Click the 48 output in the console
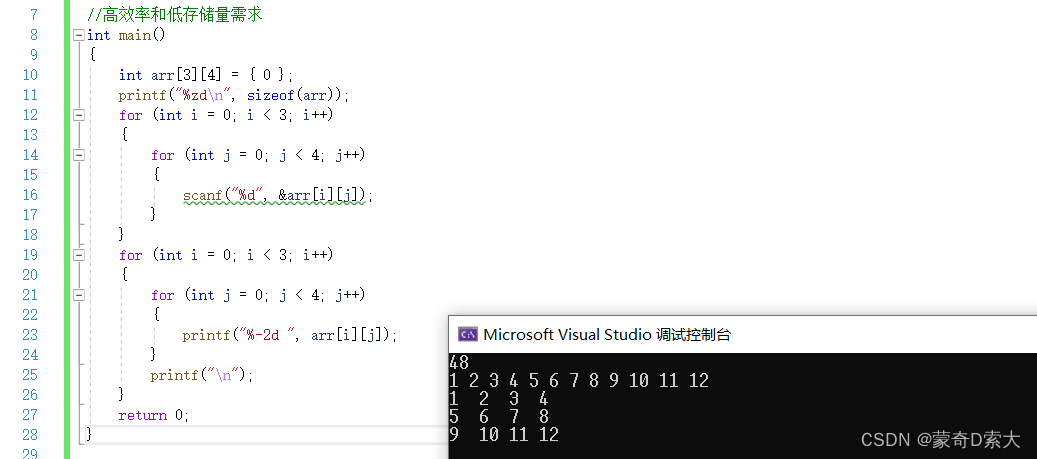 458,362
